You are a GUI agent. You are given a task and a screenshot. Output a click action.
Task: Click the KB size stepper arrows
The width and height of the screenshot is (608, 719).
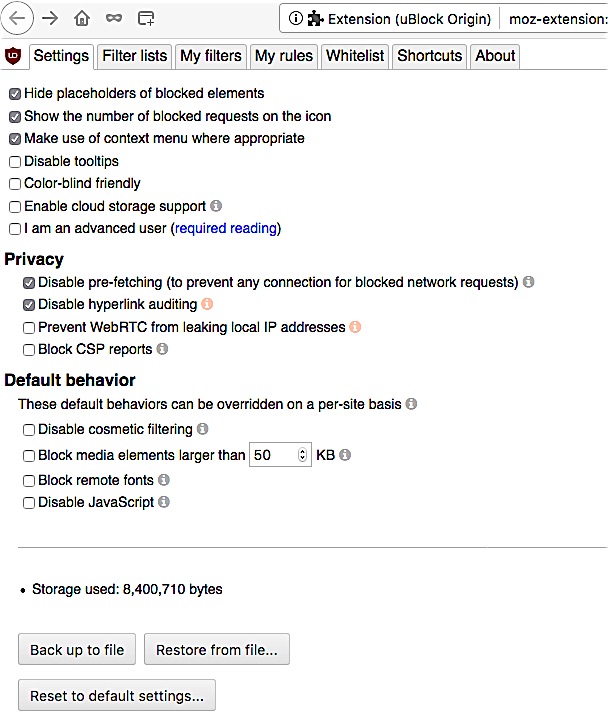[302, 454]
